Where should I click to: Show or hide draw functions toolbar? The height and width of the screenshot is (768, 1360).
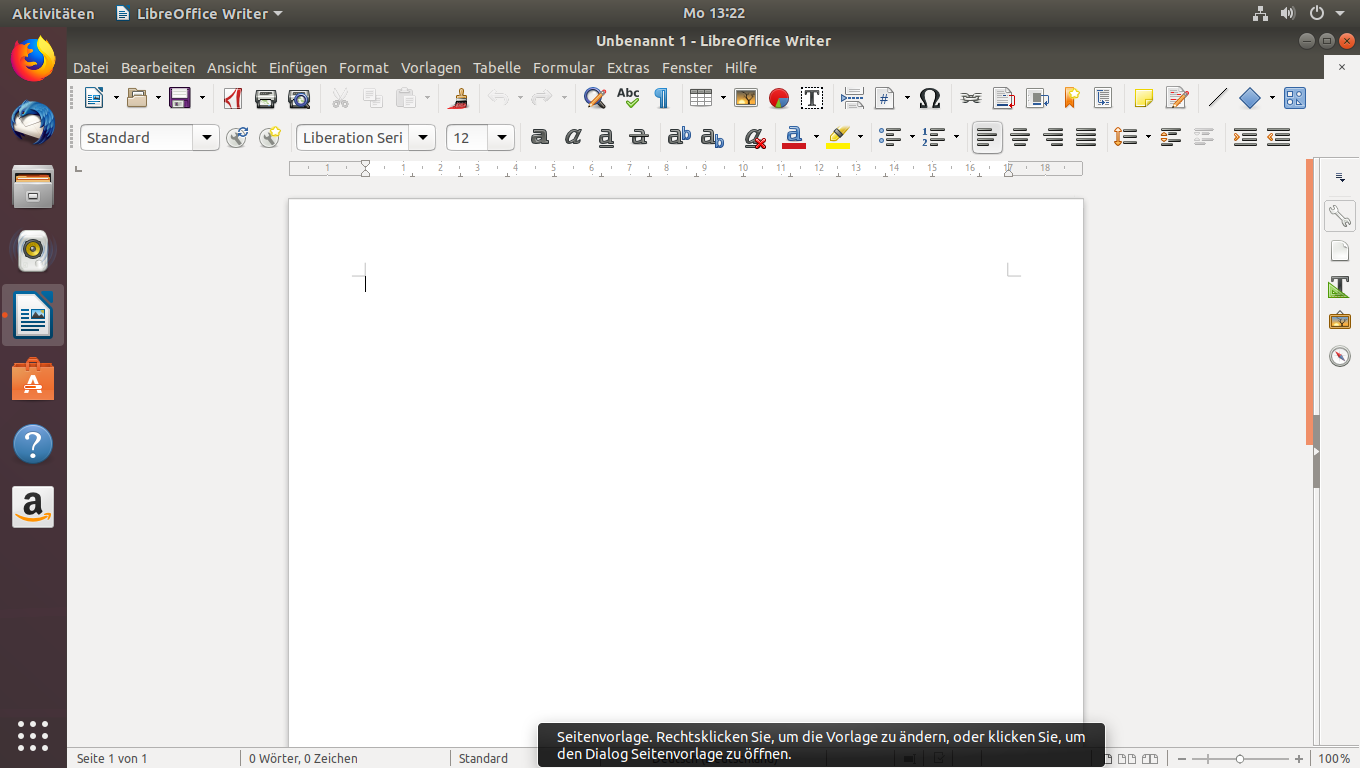pos(1295,98)
